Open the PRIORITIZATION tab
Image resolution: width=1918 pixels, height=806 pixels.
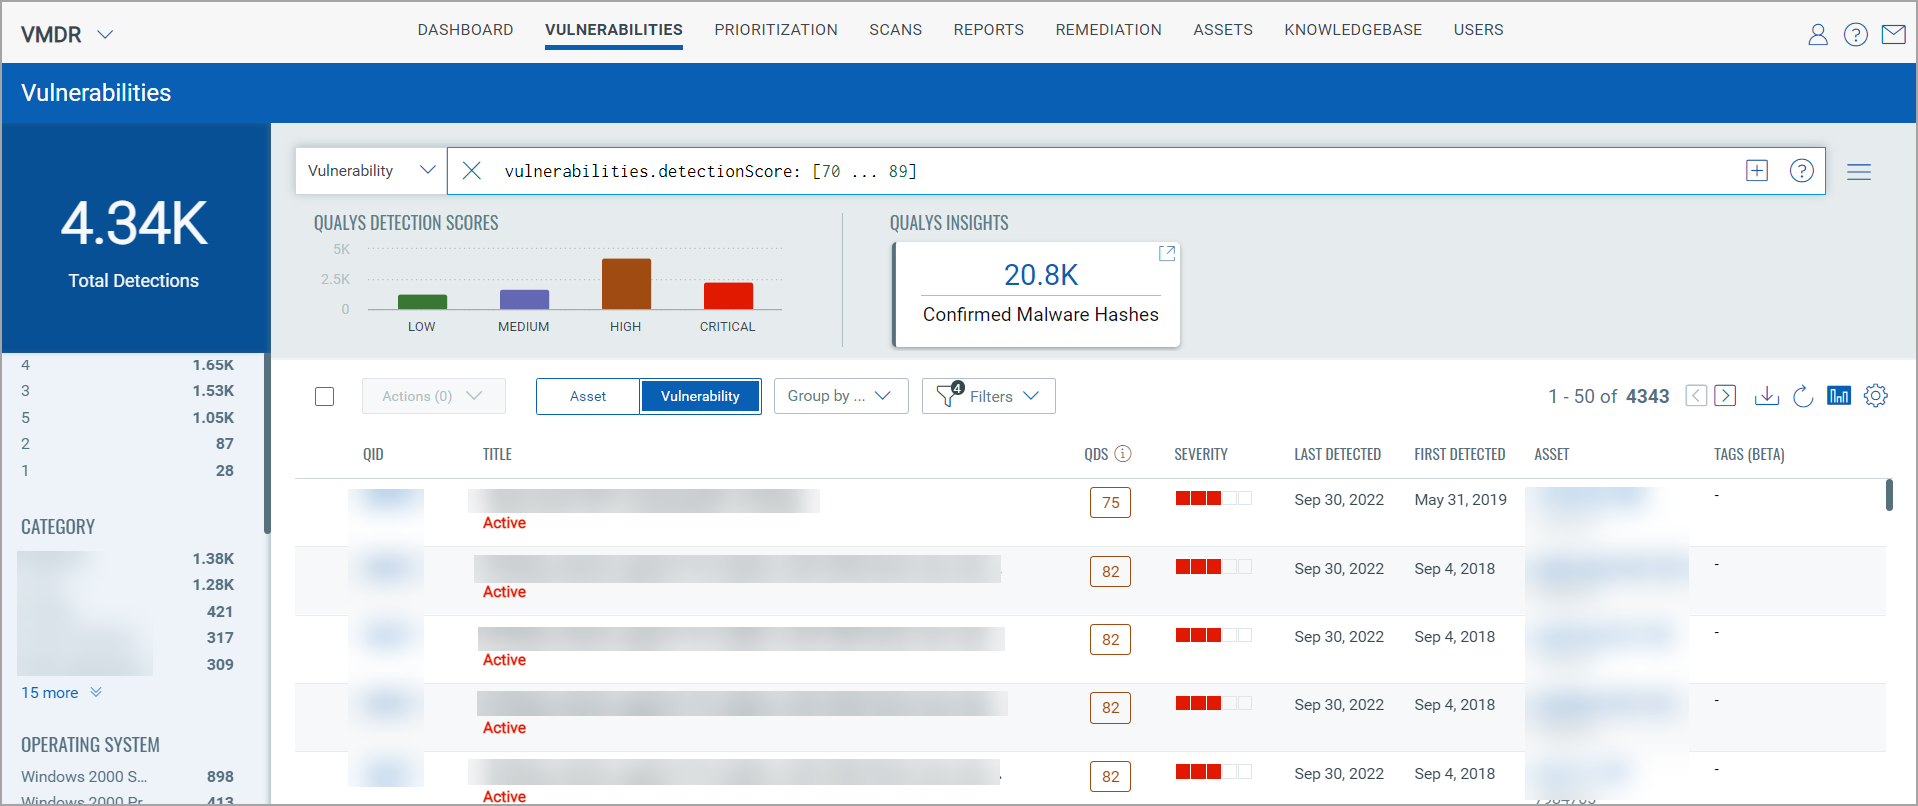[776, 30]
